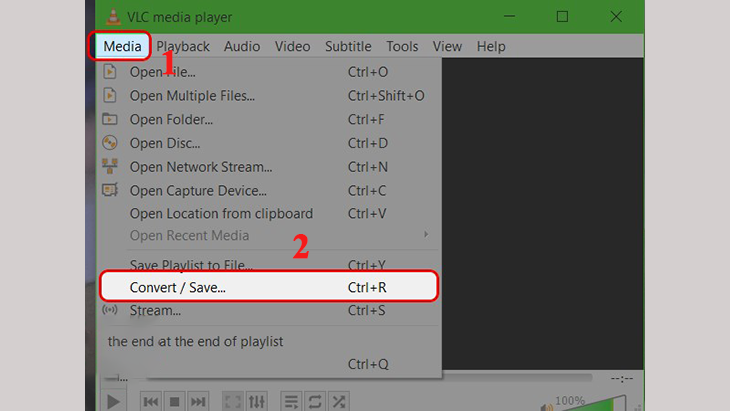Show the playlist via its icon

[x=291, y=401]
